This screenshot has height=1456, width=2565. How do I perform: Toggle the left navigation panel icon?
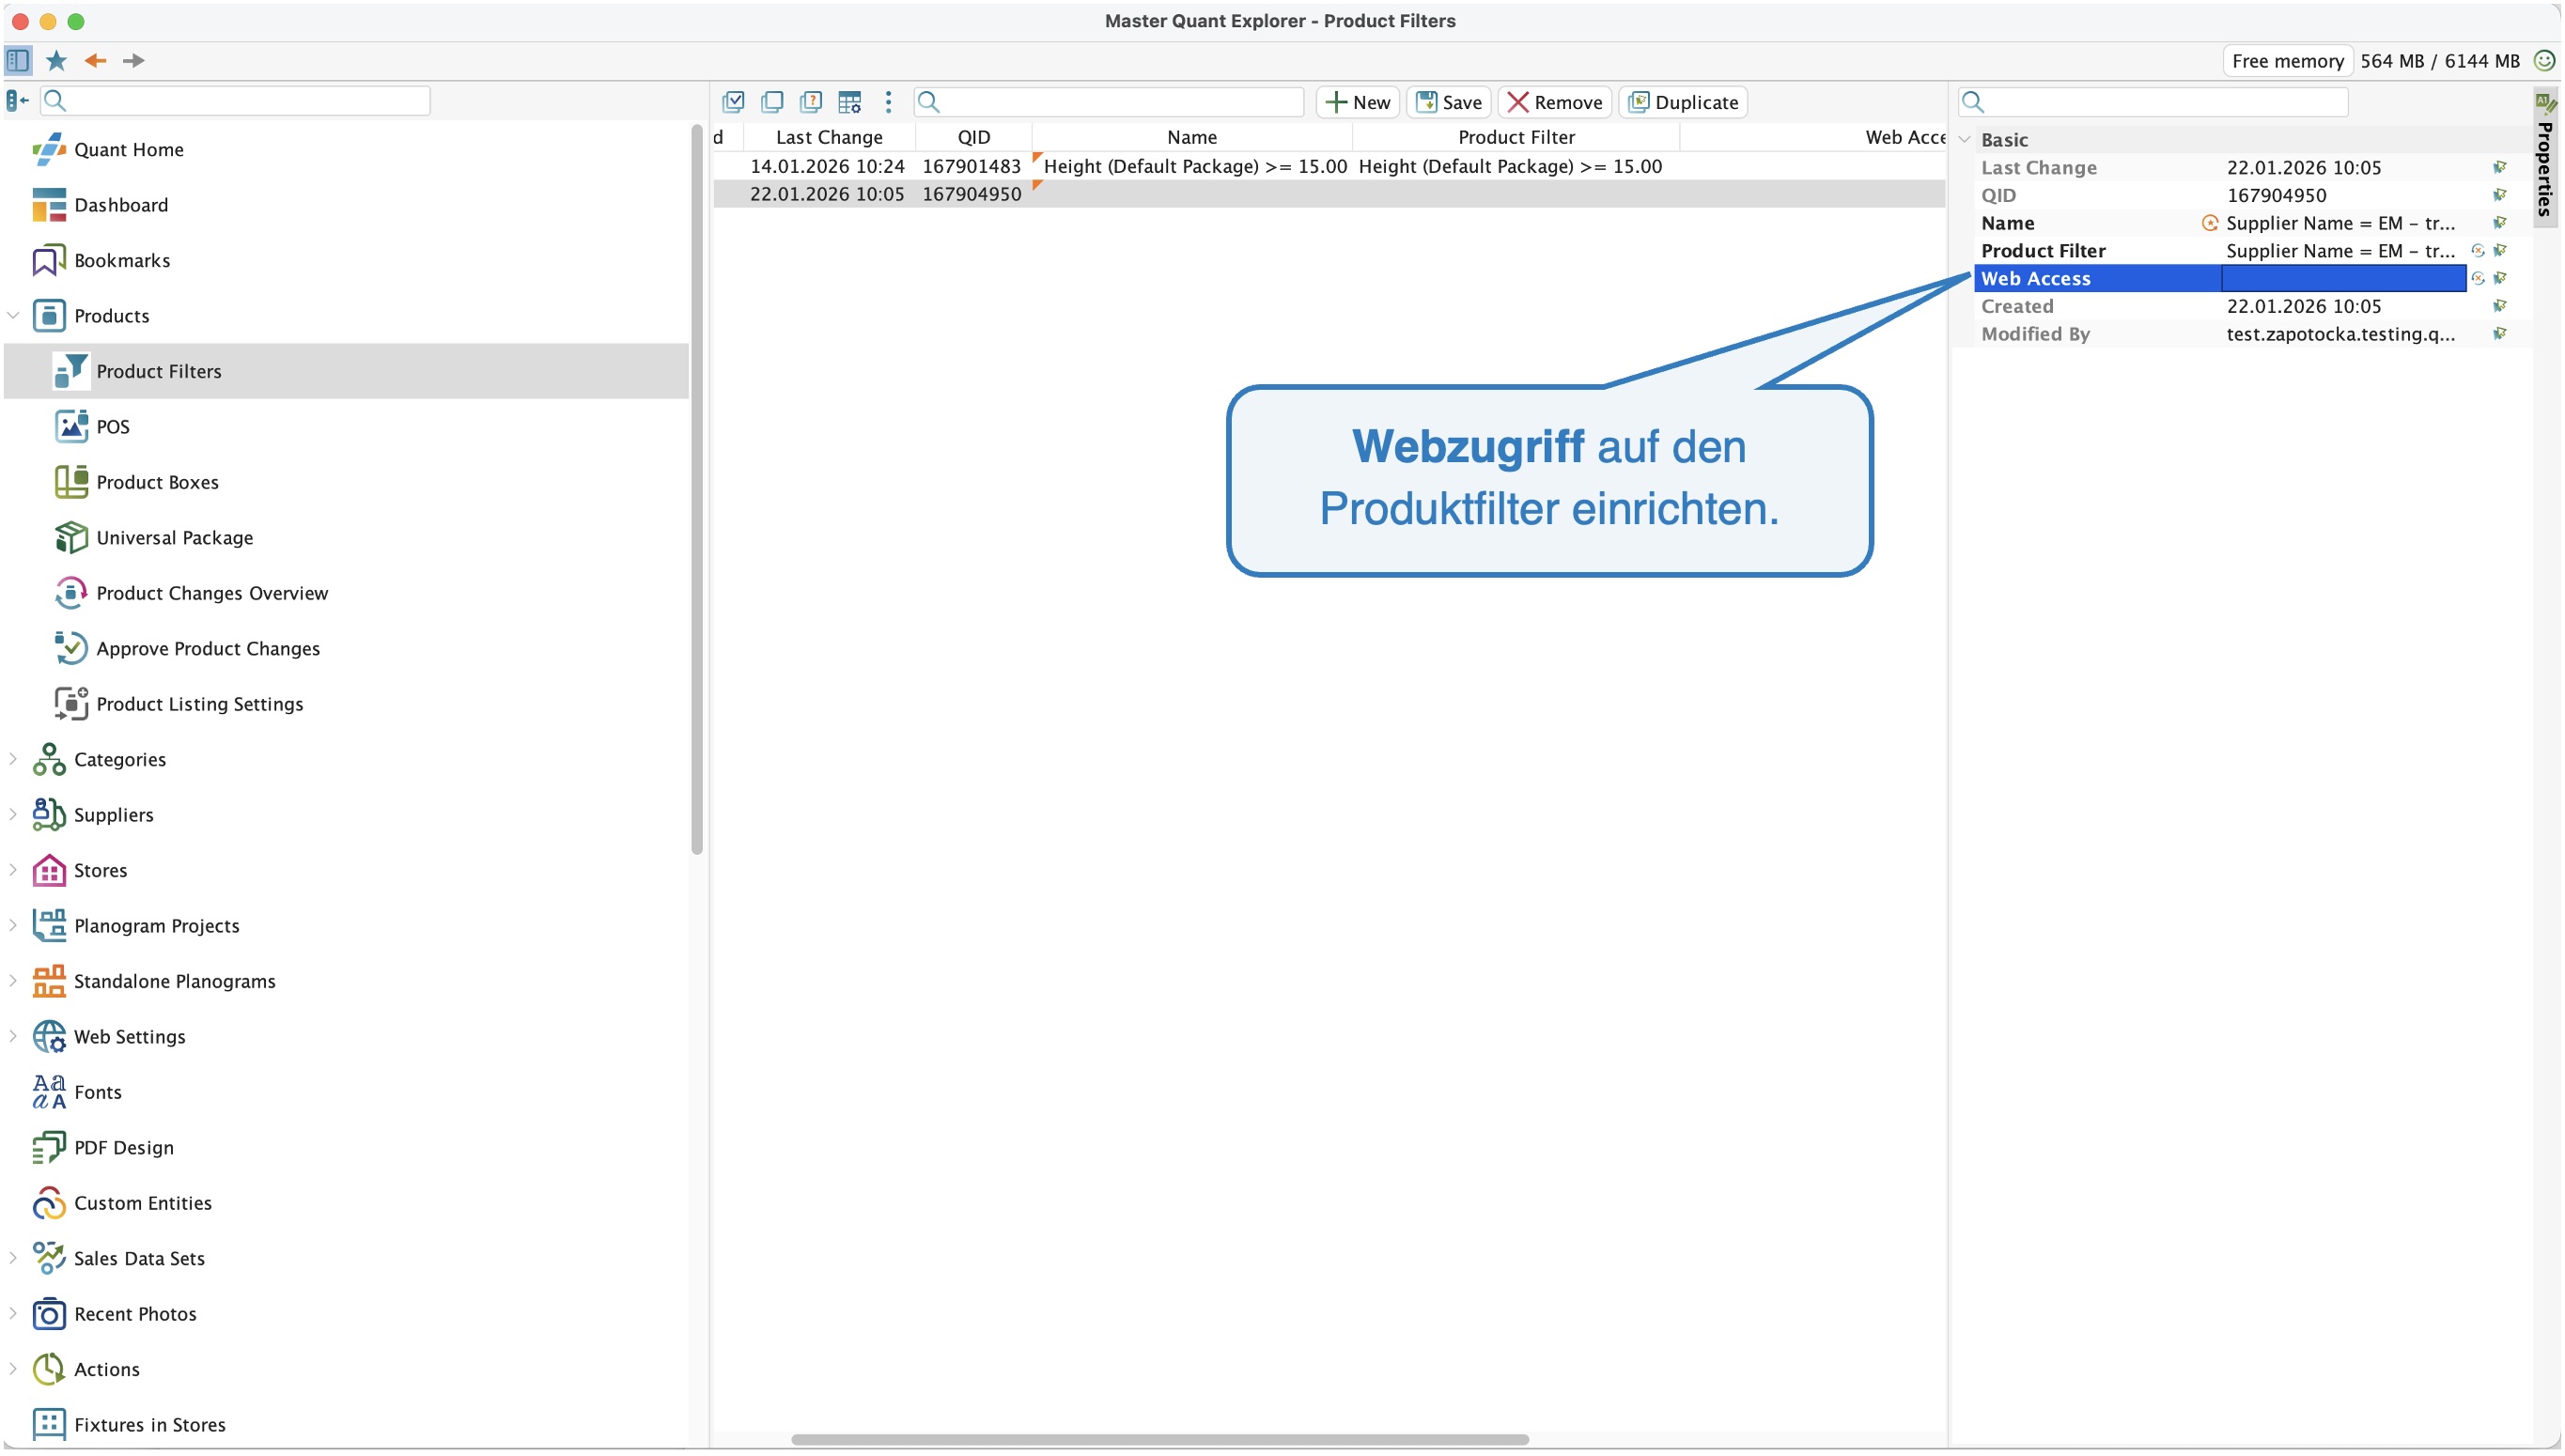pyautogui.click(x=18, y=60)
